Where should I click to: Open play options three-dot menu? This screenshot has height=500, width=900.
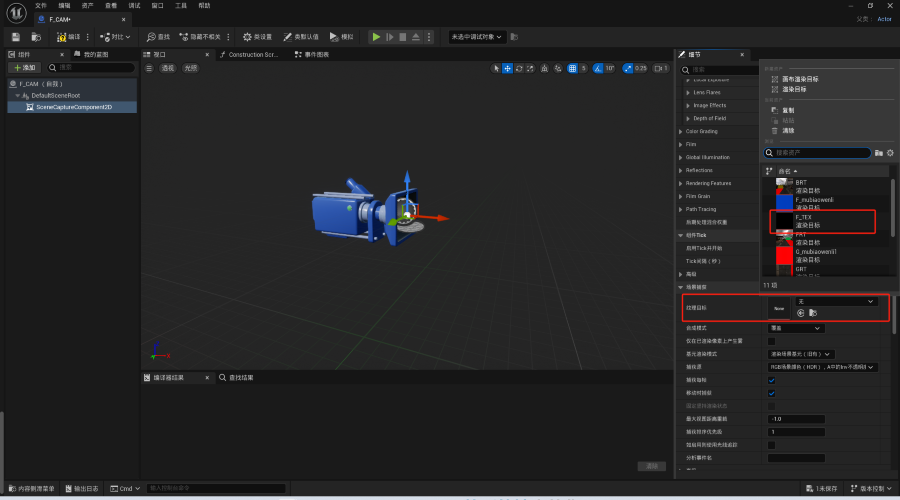point(429,37)
